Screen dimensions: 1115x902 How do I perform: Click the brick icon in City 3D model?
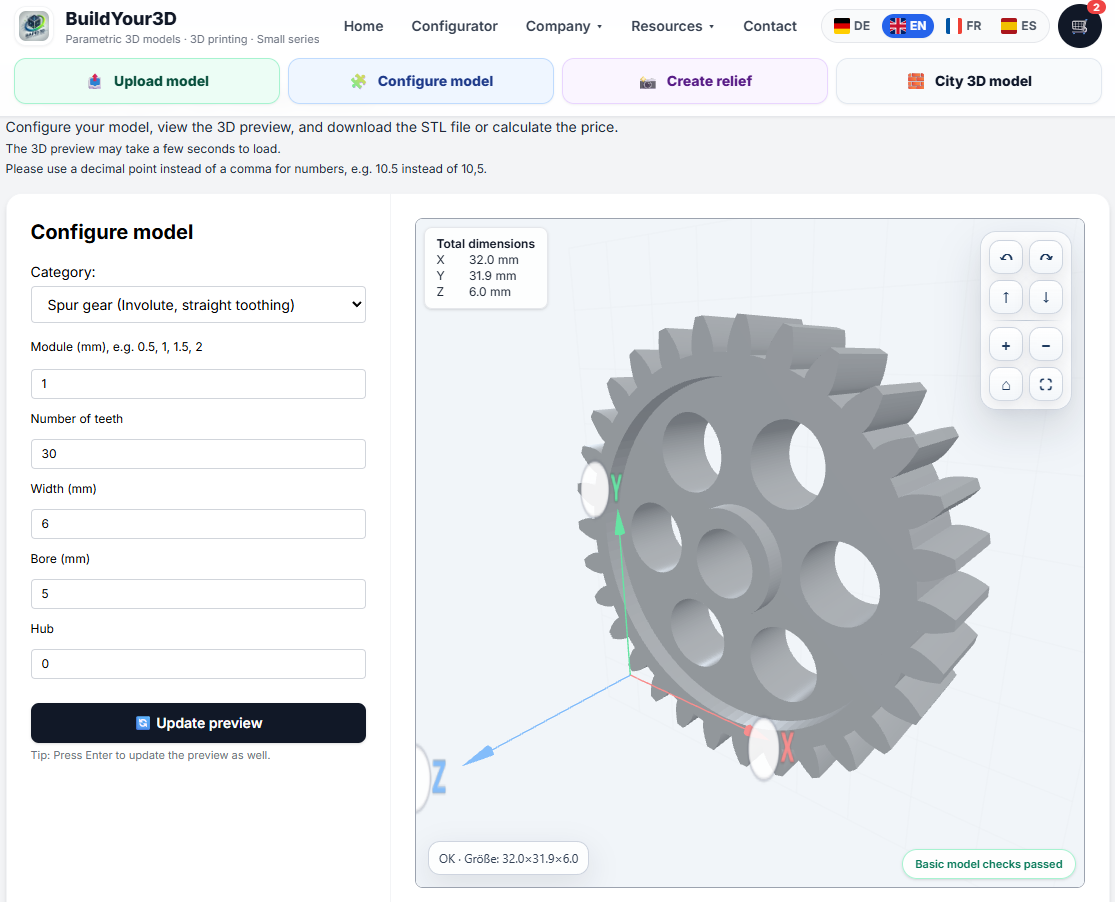pos(916,81)
